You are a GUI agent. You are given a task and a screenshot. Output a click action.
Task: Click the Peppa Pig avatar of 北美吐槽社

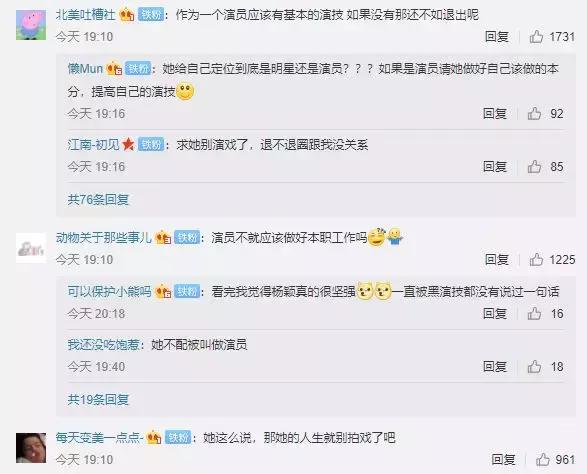[31, 25]
